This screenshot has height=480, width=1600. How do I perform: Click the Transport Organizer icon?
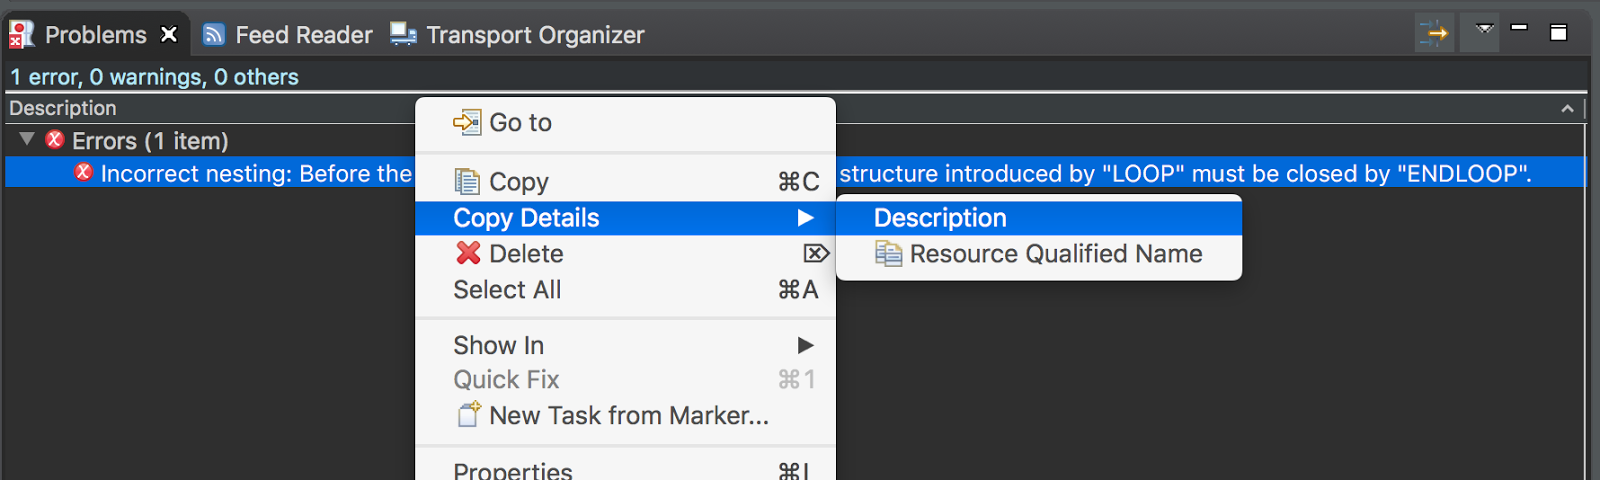click(403, 34)
